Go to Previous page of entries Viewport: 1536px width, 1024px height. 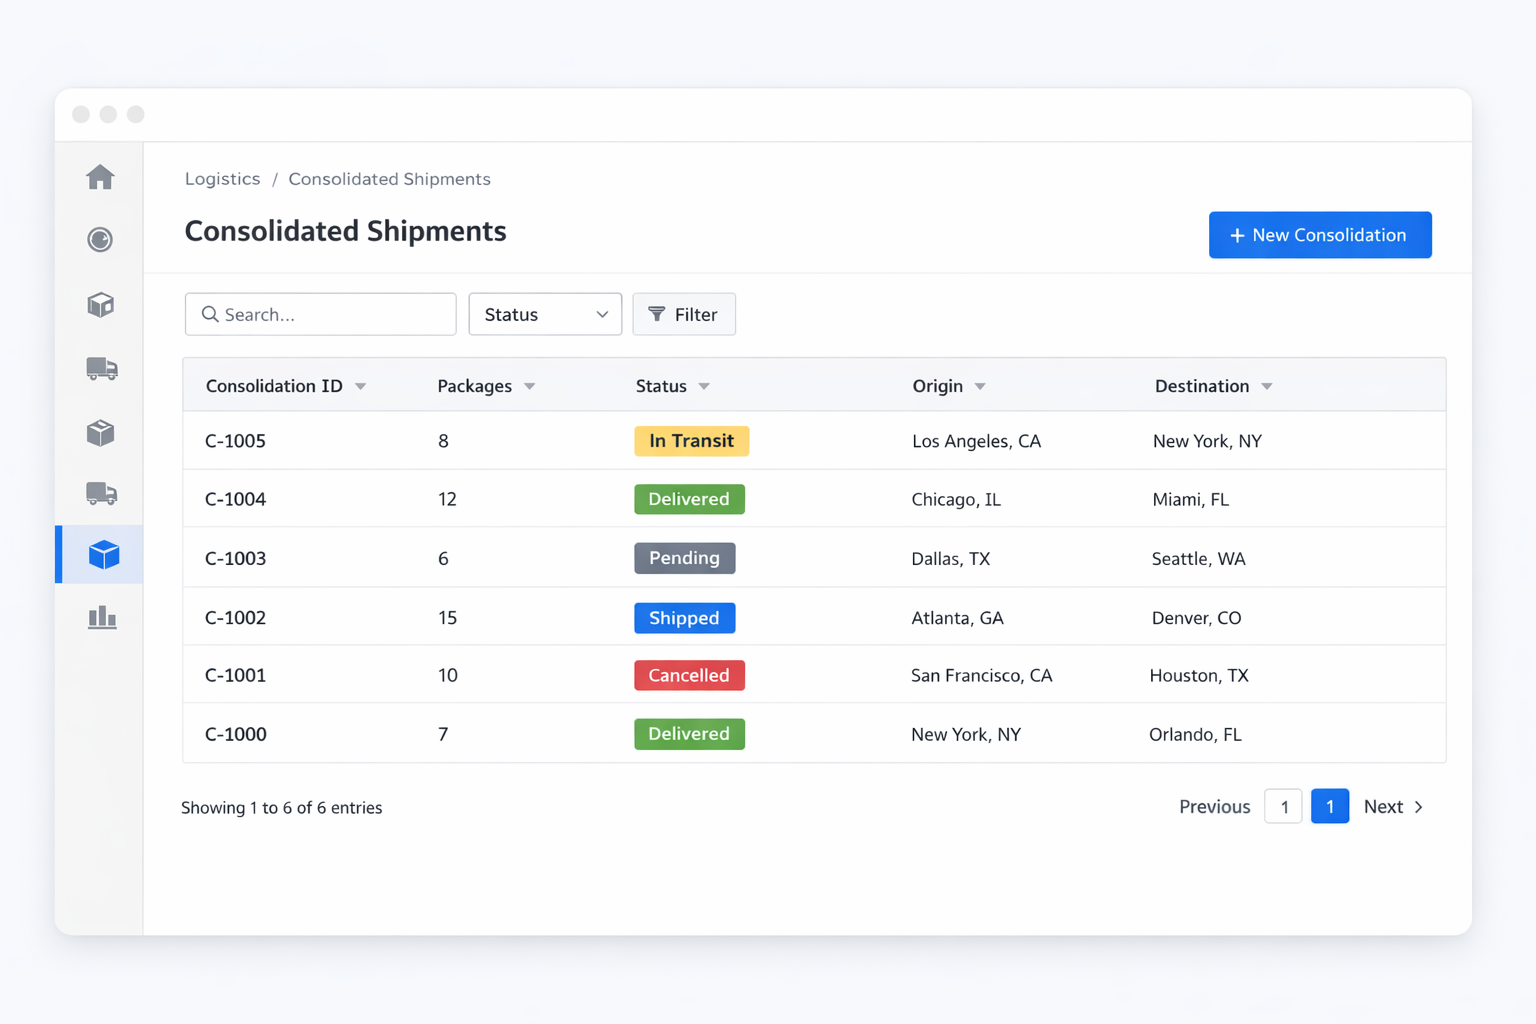point(1214,807)
